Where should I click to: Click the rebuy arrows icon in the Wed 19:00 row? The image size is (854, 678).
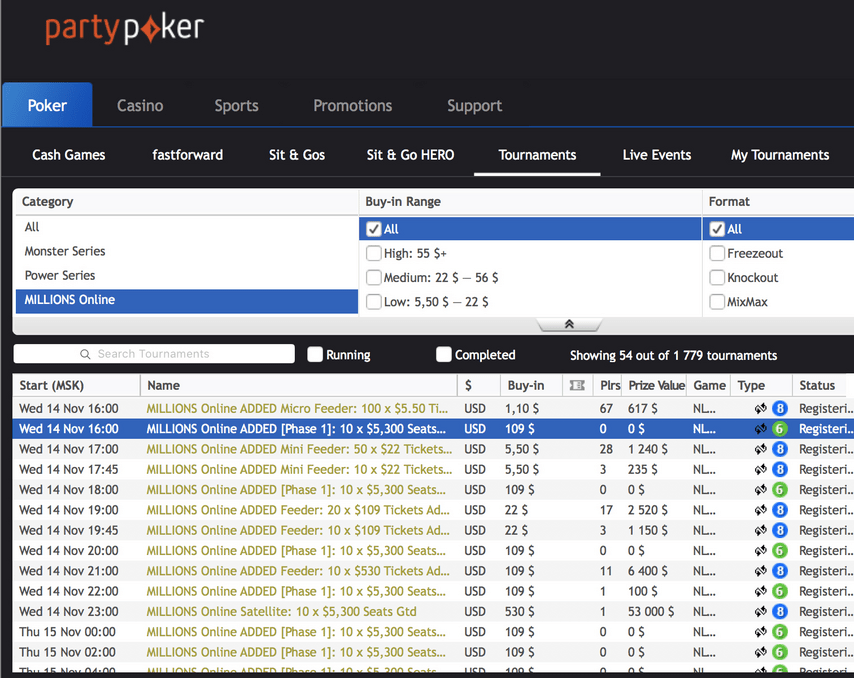pos(760,510)
